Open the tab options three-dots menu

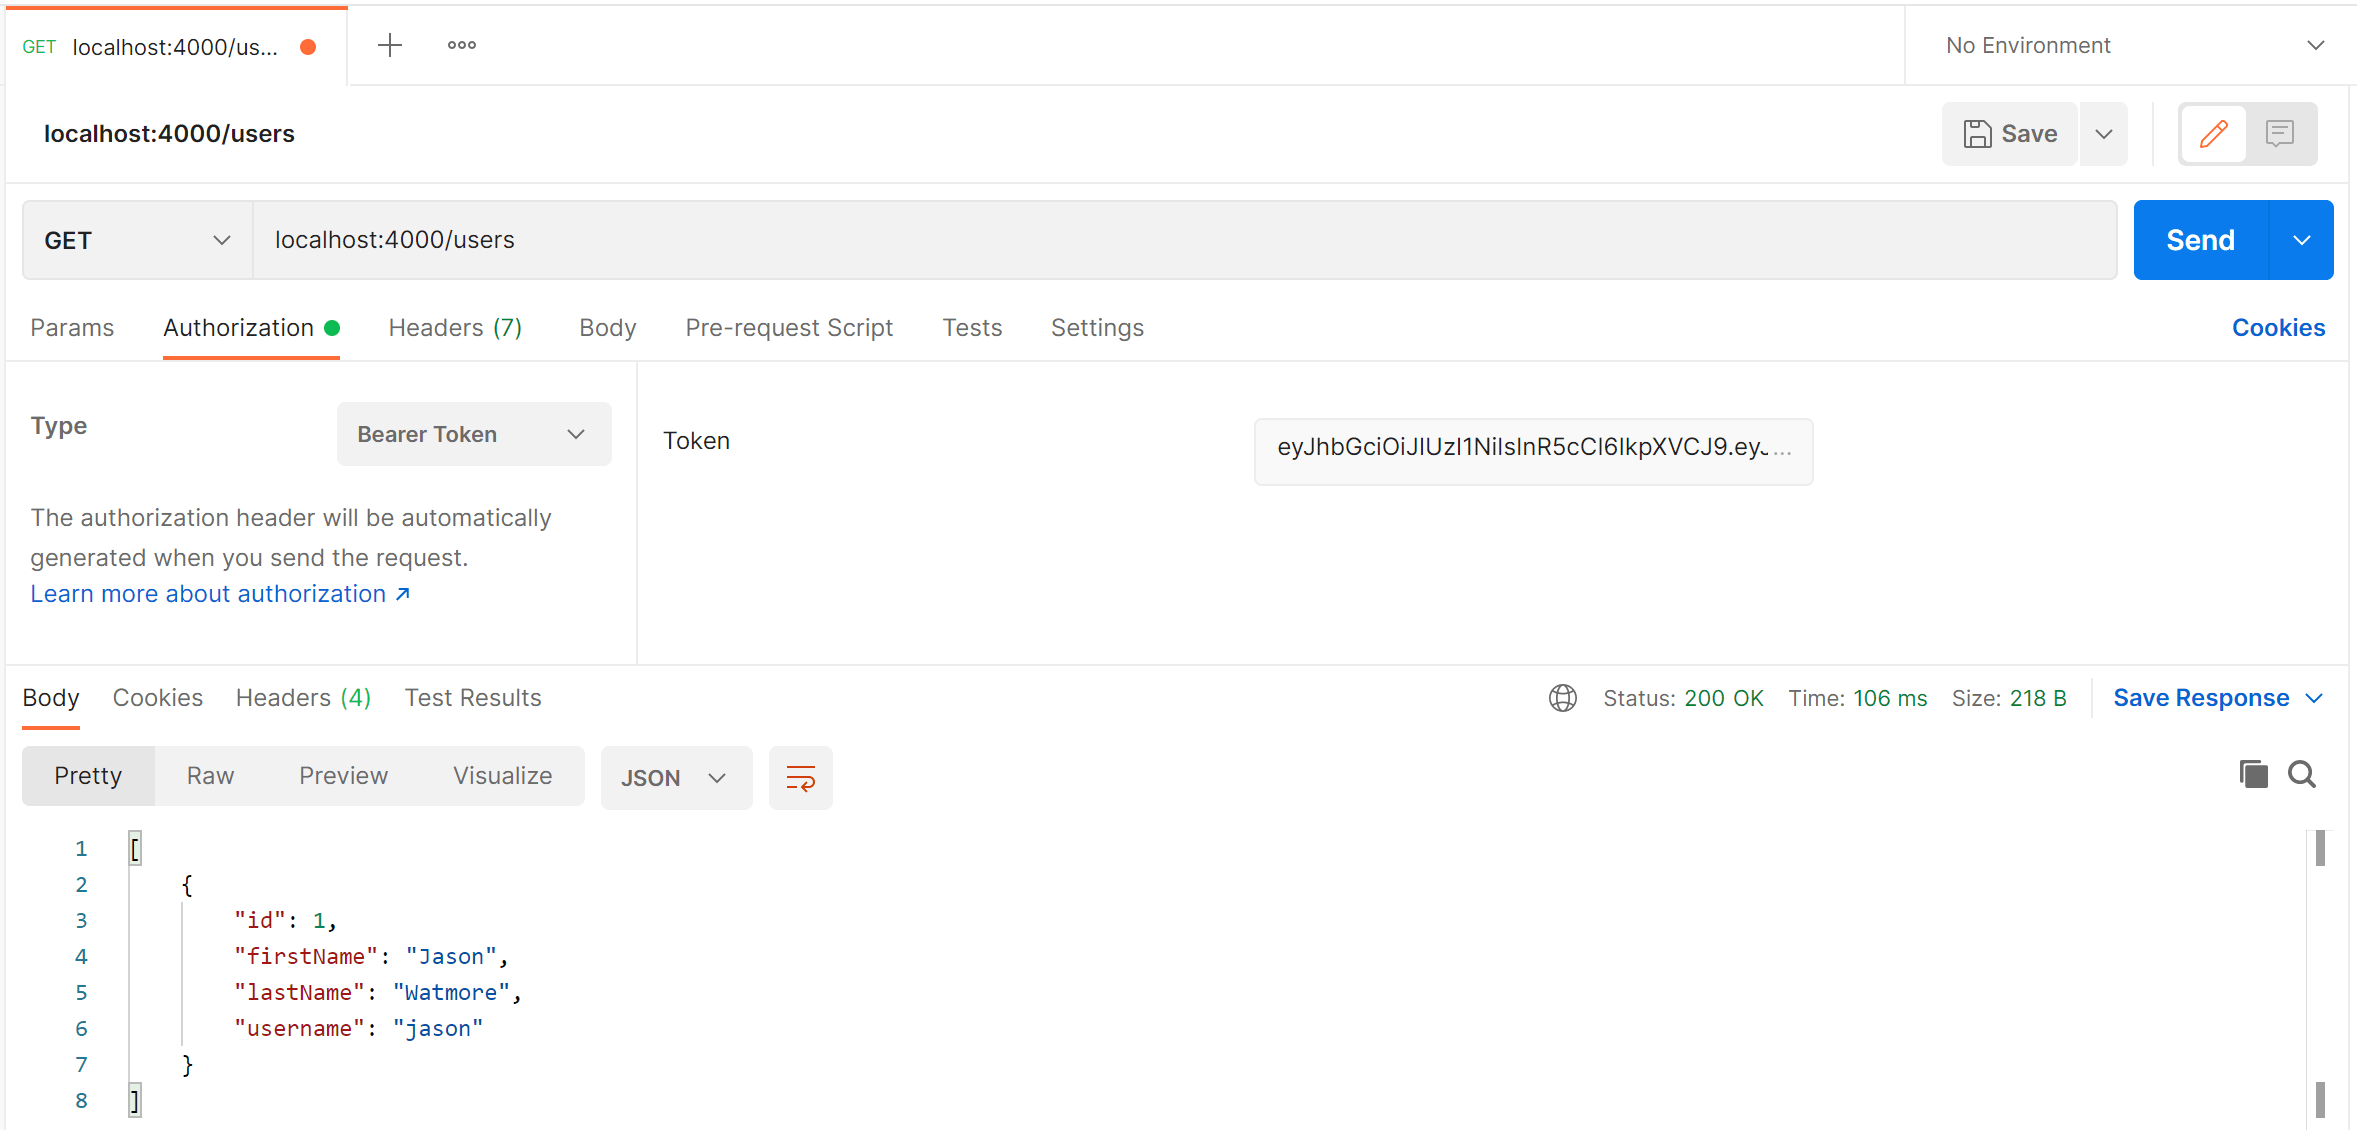click(461, 45)
